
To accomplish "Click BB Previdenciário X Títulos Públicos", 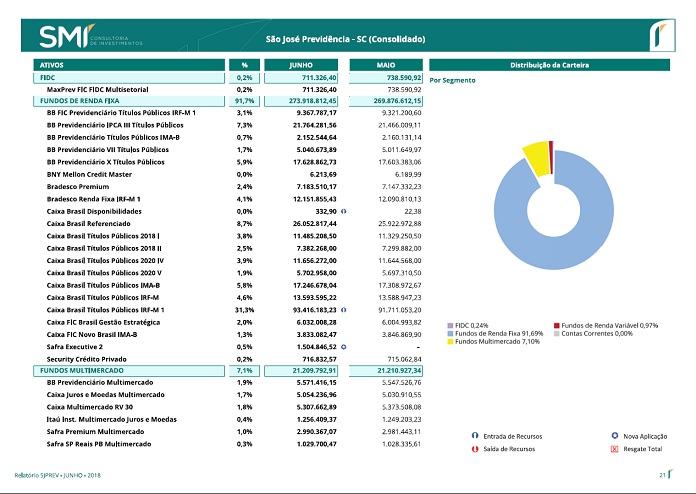I will point(106,162).
